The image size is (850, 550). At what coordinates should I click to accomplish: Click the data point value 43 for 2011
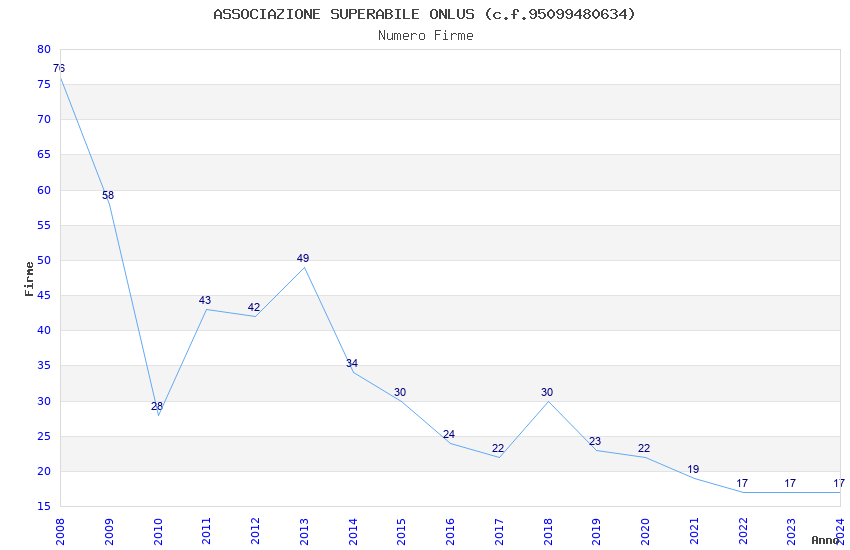[x=205, y=300]
